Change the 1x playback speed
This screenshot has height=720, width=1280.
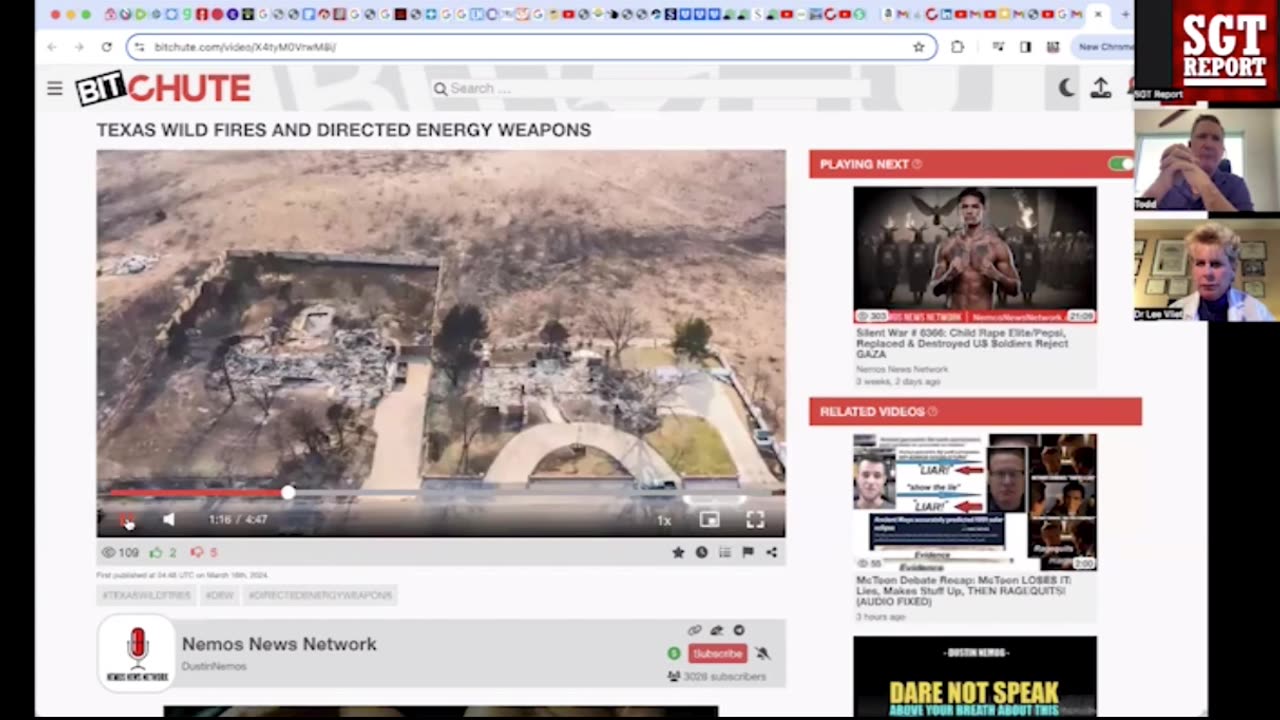point(664,520)
